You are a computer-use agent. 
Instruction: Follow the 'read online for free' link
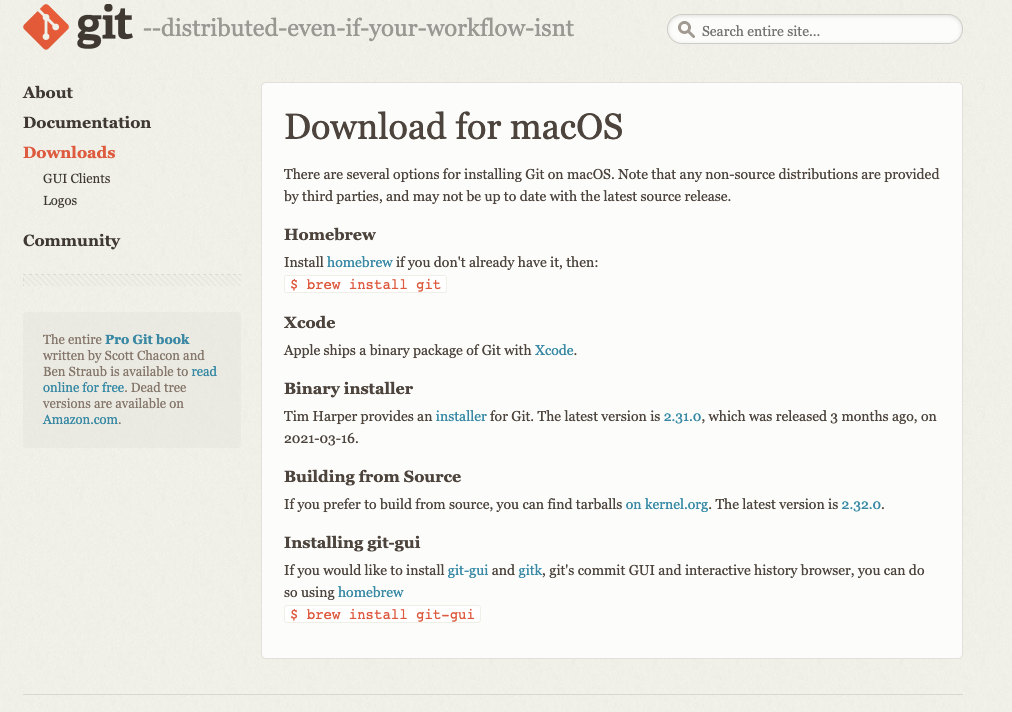click(130, 380)
